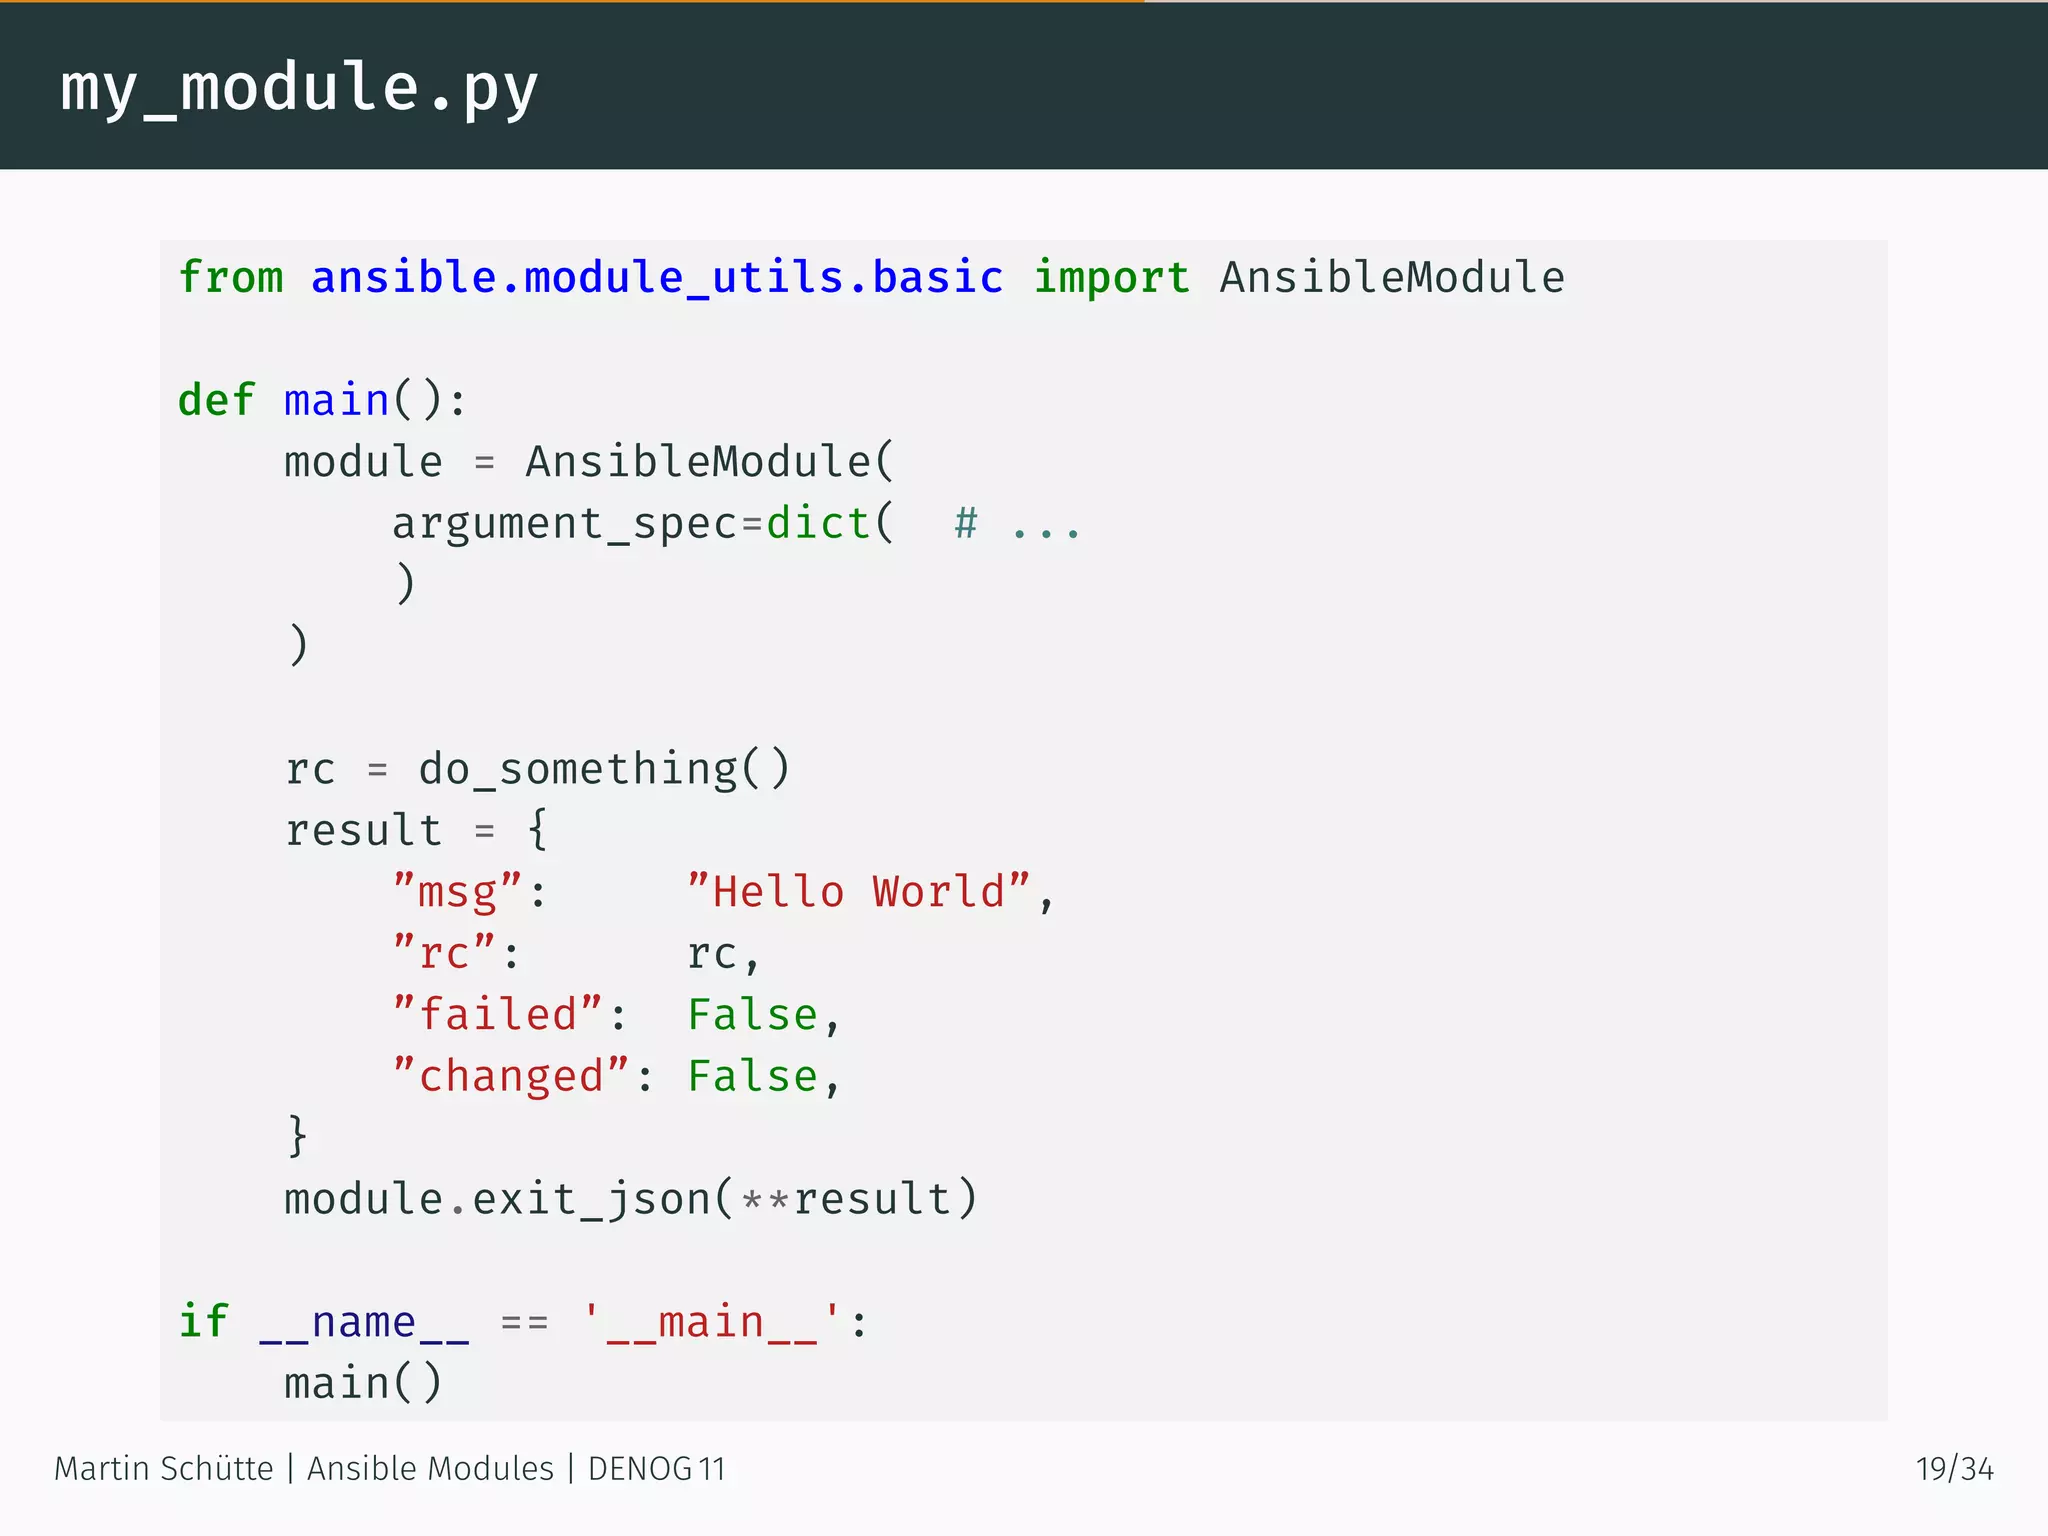Click the '"rc":' dictionary key
The width and height of the screenshot is (2048, 1536).
tap(456, 953)
